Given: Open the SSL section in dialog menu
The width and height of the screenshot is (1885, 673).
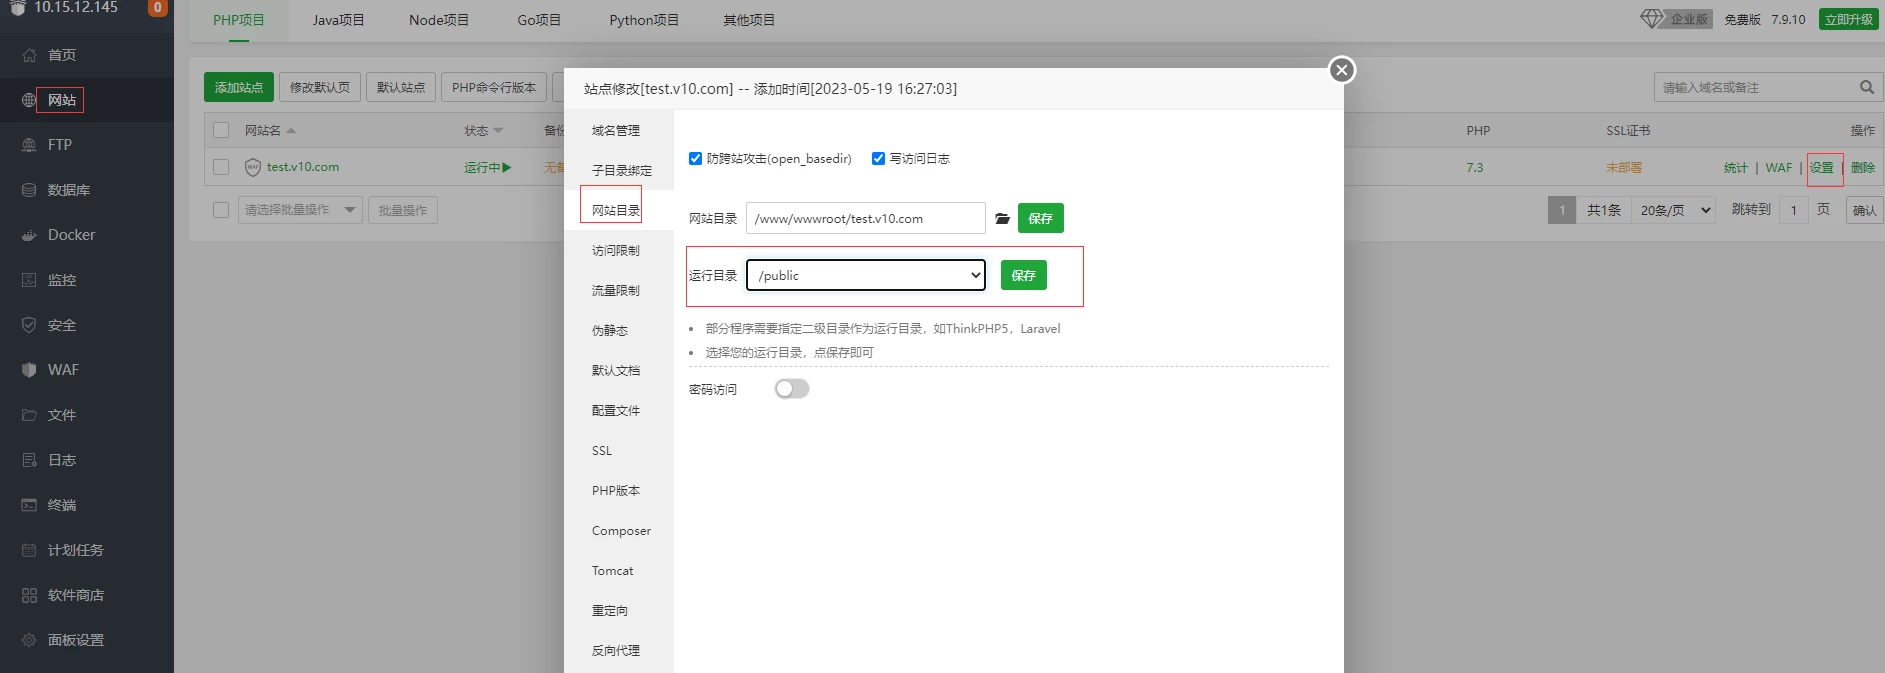Looking at the screenshot, I should [602, 451].
